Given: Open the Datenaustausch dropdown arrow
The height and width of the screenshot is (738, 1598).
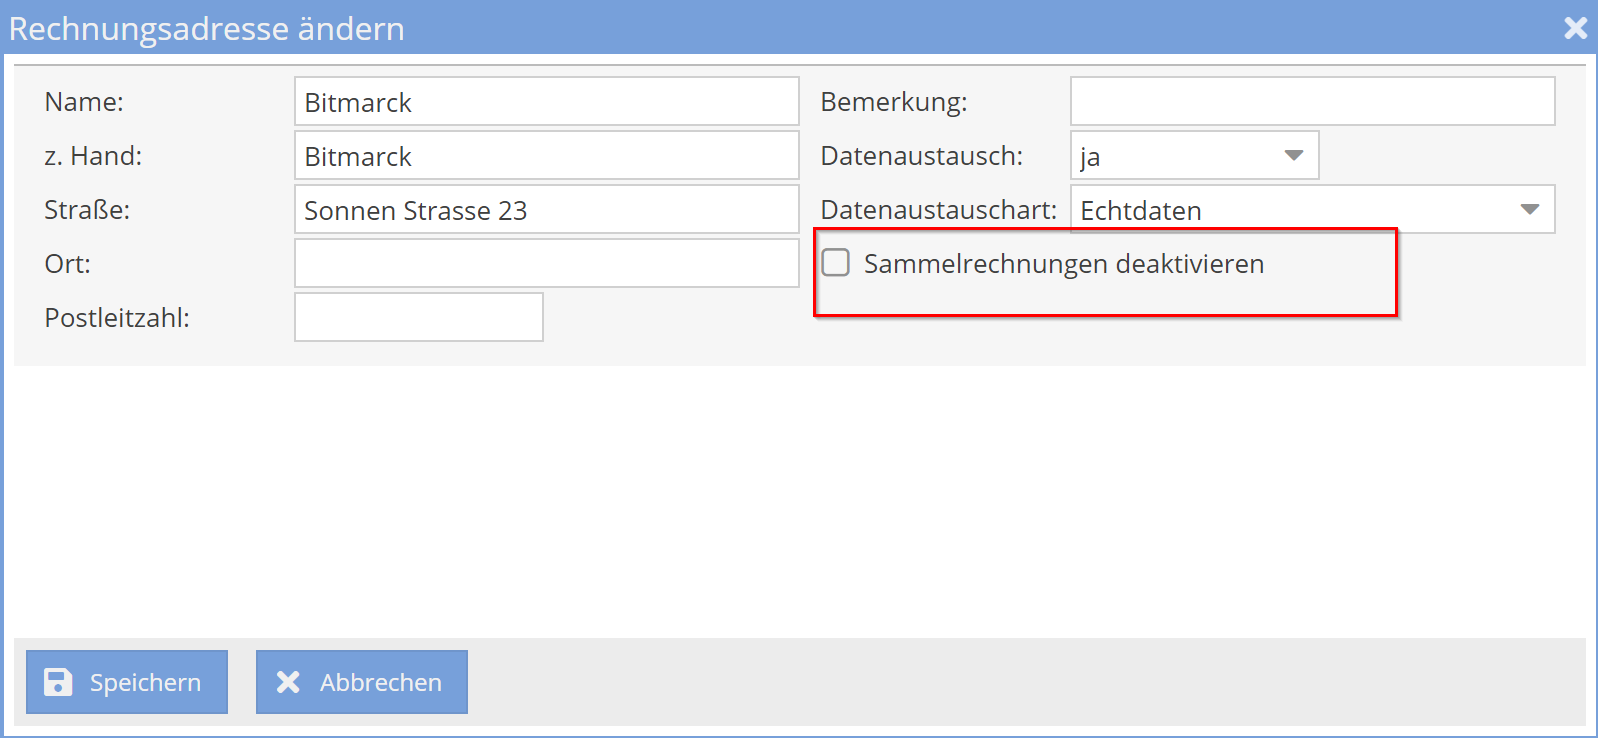Looking at the screenshot, I should [1294, 156].
